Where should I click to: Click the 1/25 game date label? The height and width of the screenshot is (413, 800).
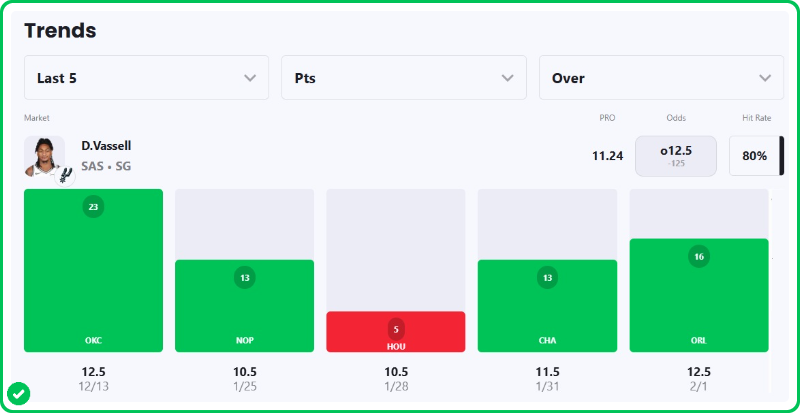[244, 386]
